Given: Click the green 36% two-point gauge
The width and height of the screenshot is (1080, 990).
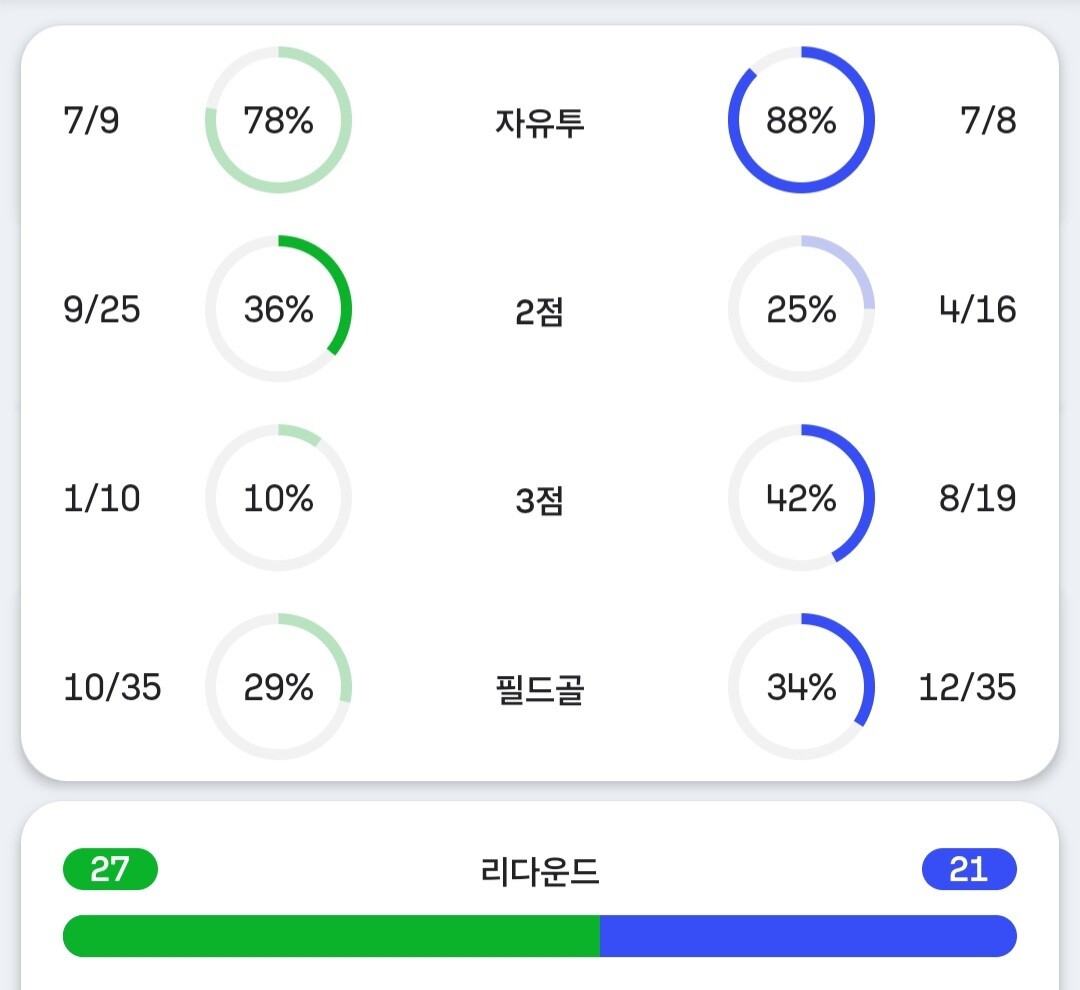Looking at the screenshot, I should click(x=278, y=309).
